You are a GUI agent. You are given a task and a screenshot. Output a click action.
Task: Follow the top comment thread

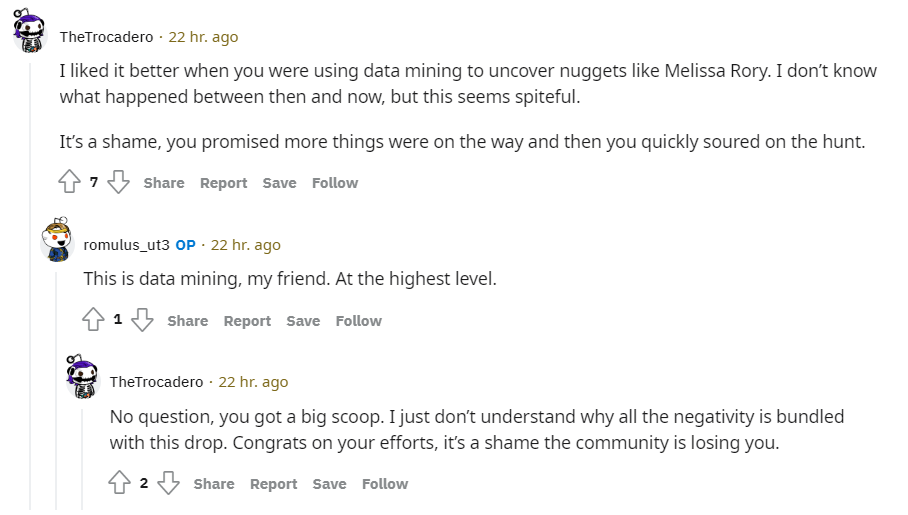335,183
